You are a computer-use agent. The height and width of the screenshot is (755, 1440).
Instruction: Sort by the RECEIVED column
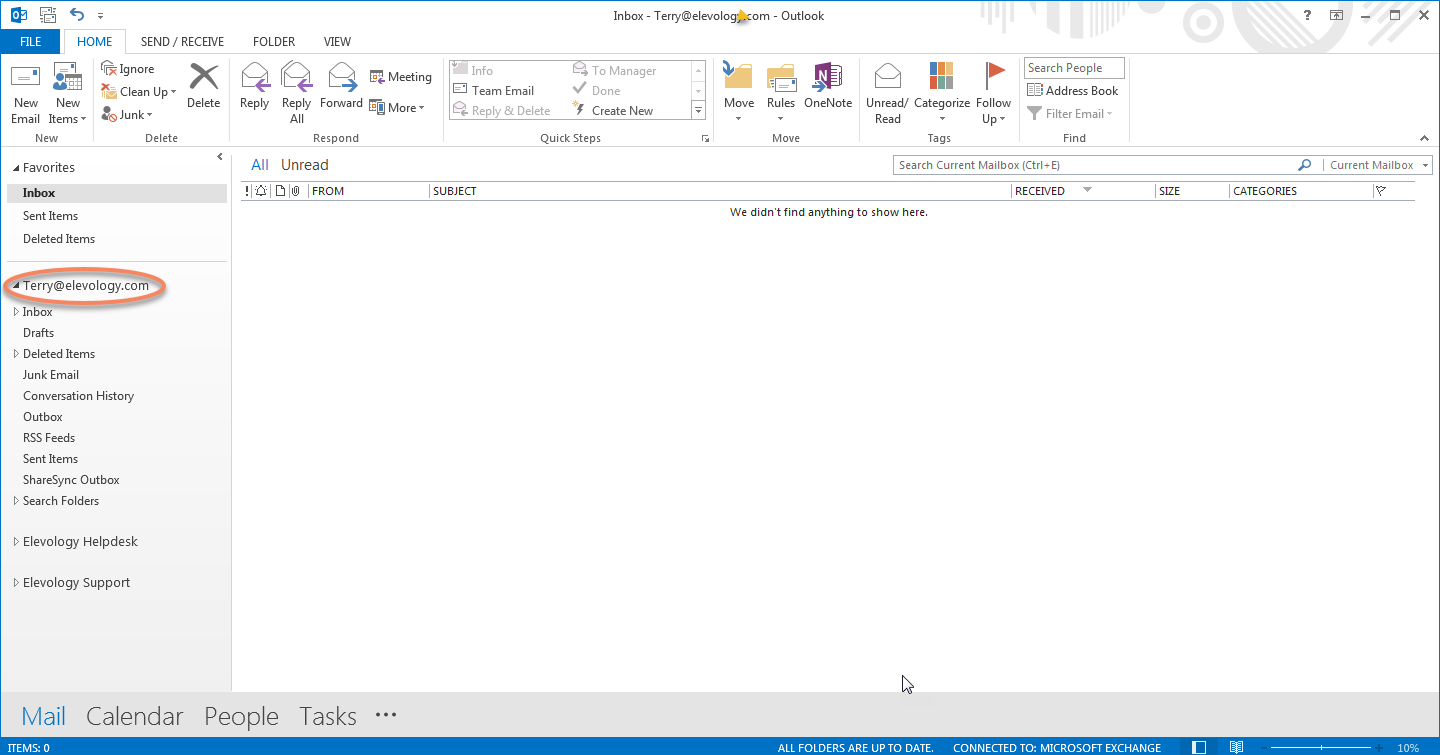tap(1083, 191)
